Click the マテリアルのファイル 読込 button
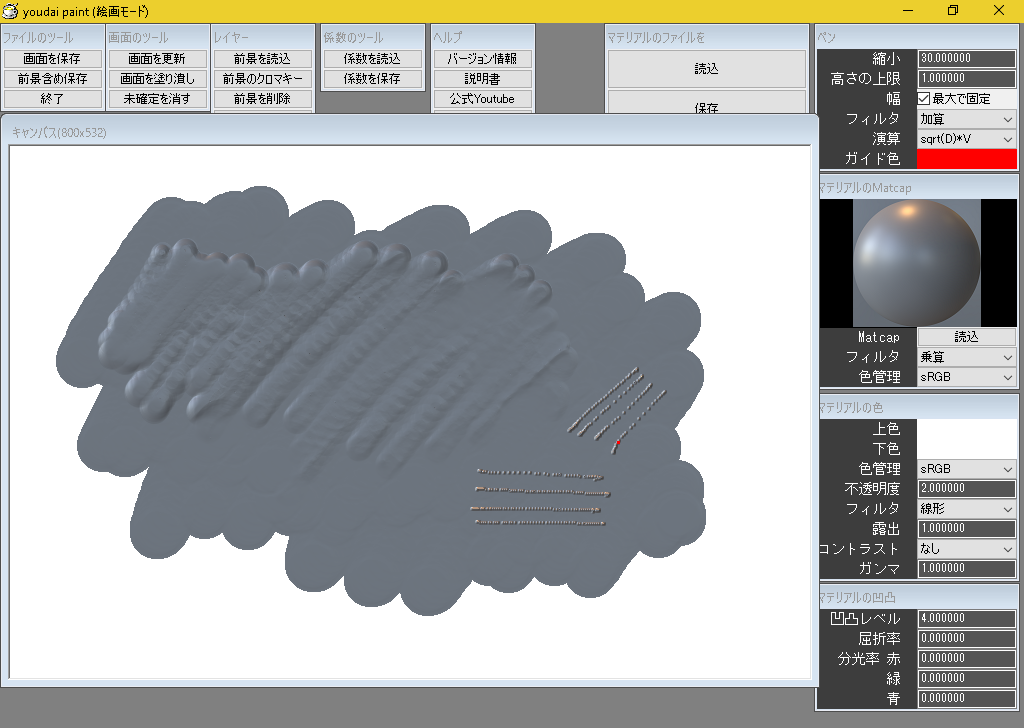 (706, 69)
